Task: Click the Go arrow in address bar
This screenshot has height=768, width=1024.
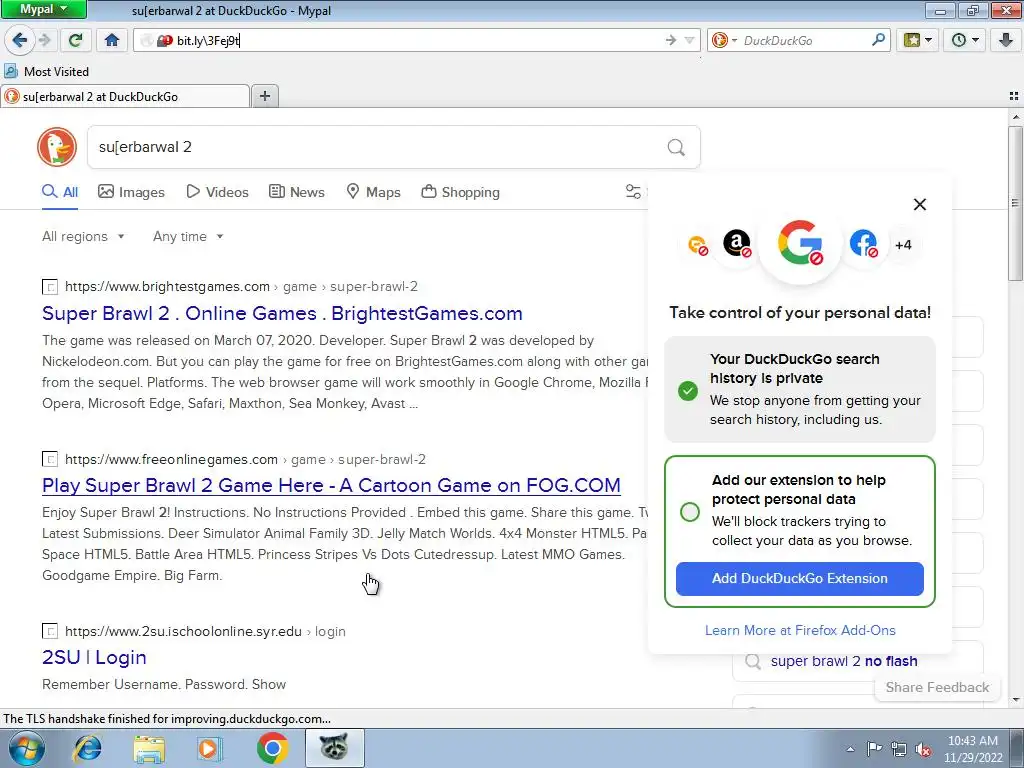Action: 671,40
